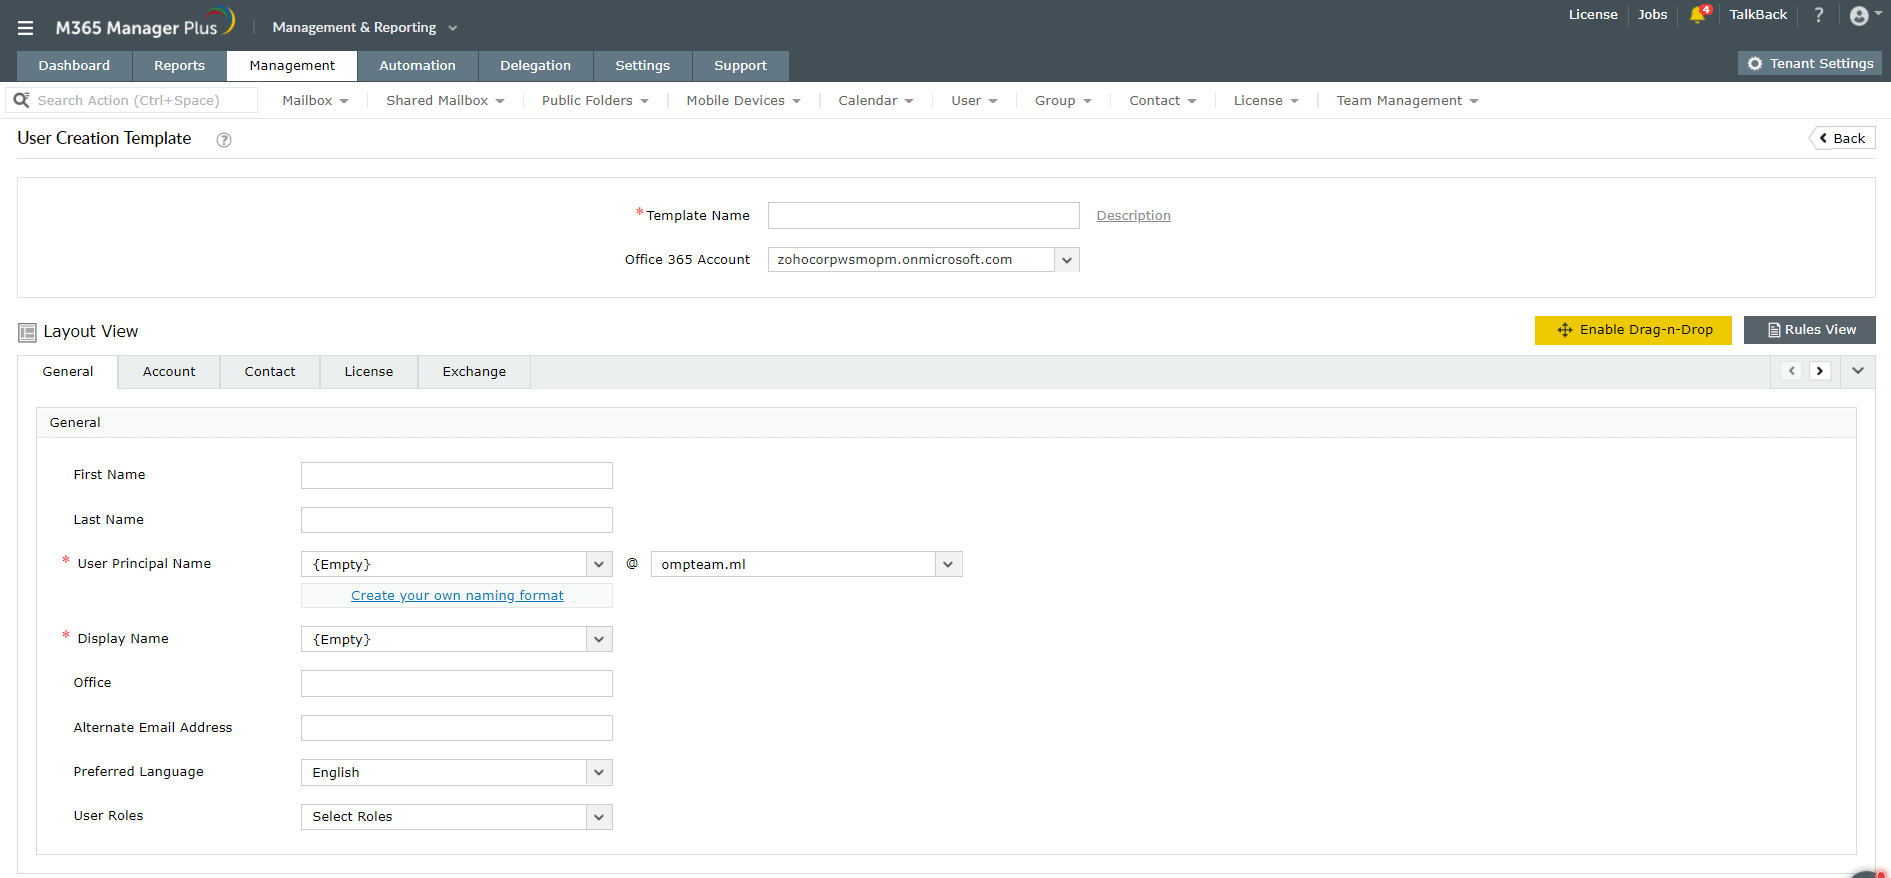This screenshot has height=878, width=1891.
Task: Open the user profile avatar menu
Action: [x=1860, y=16]
